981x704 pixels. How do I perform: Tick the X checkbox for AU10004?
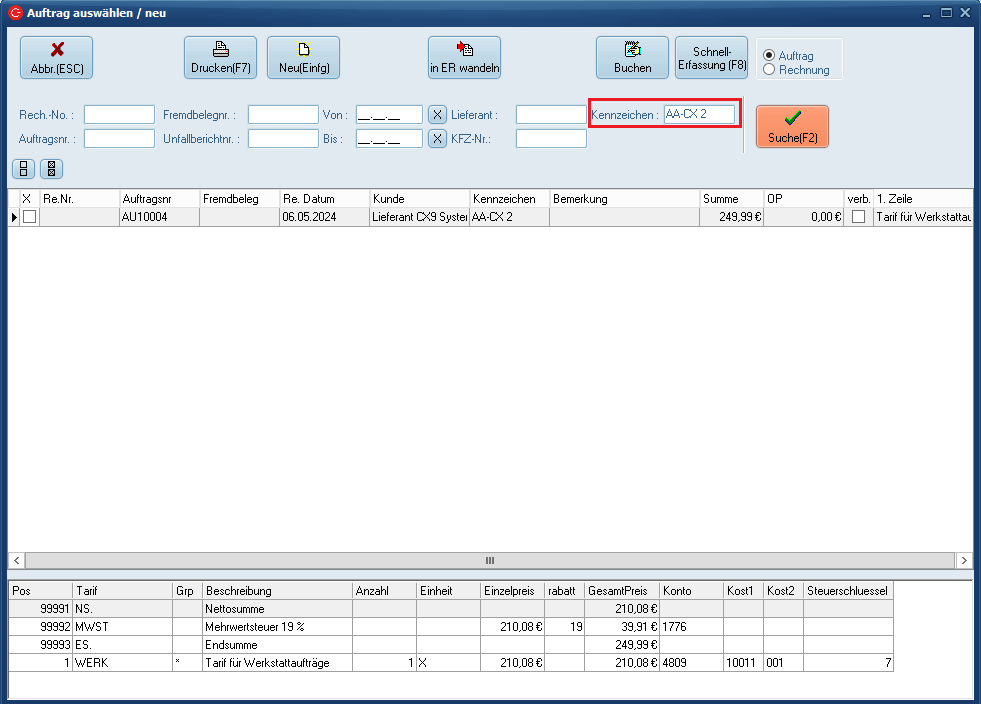(x=29, y=217)
